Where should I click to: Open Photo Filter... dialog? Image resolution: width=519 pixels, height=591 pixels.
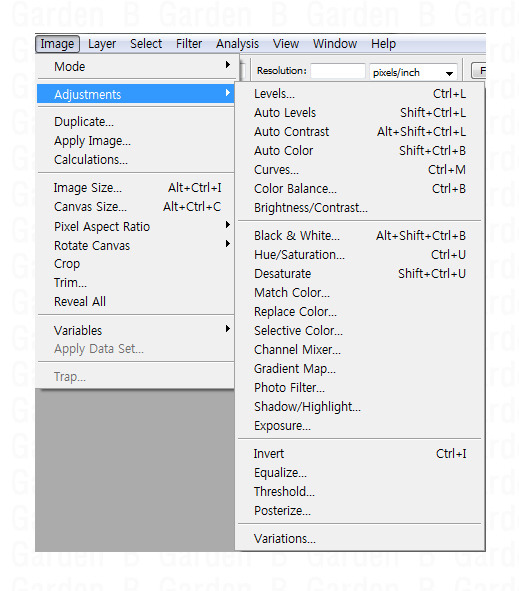(x=360, y=387)
